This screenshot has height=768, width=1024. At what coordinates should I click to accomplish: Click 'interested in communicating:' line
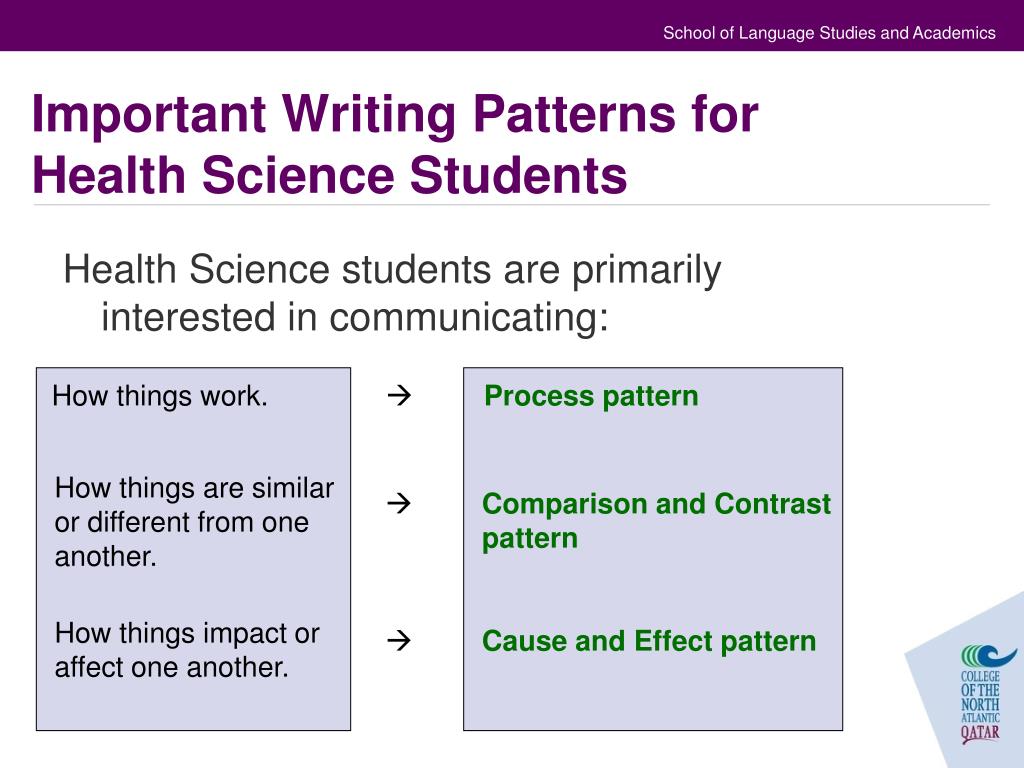355,317
